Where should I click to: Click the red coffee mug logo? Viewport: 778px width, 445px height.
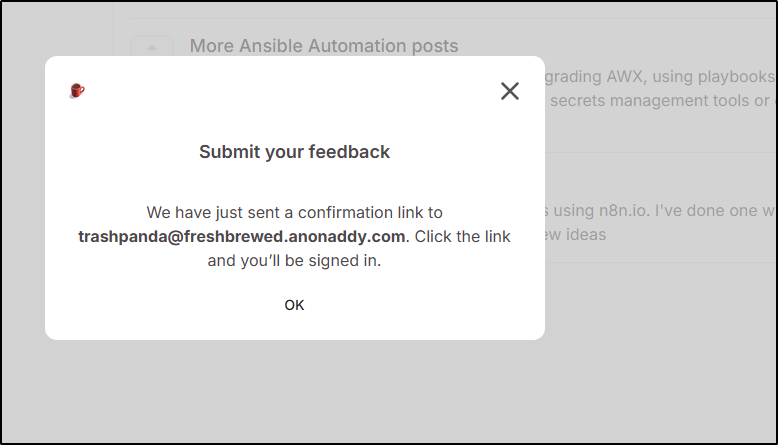tap(77, 91)
